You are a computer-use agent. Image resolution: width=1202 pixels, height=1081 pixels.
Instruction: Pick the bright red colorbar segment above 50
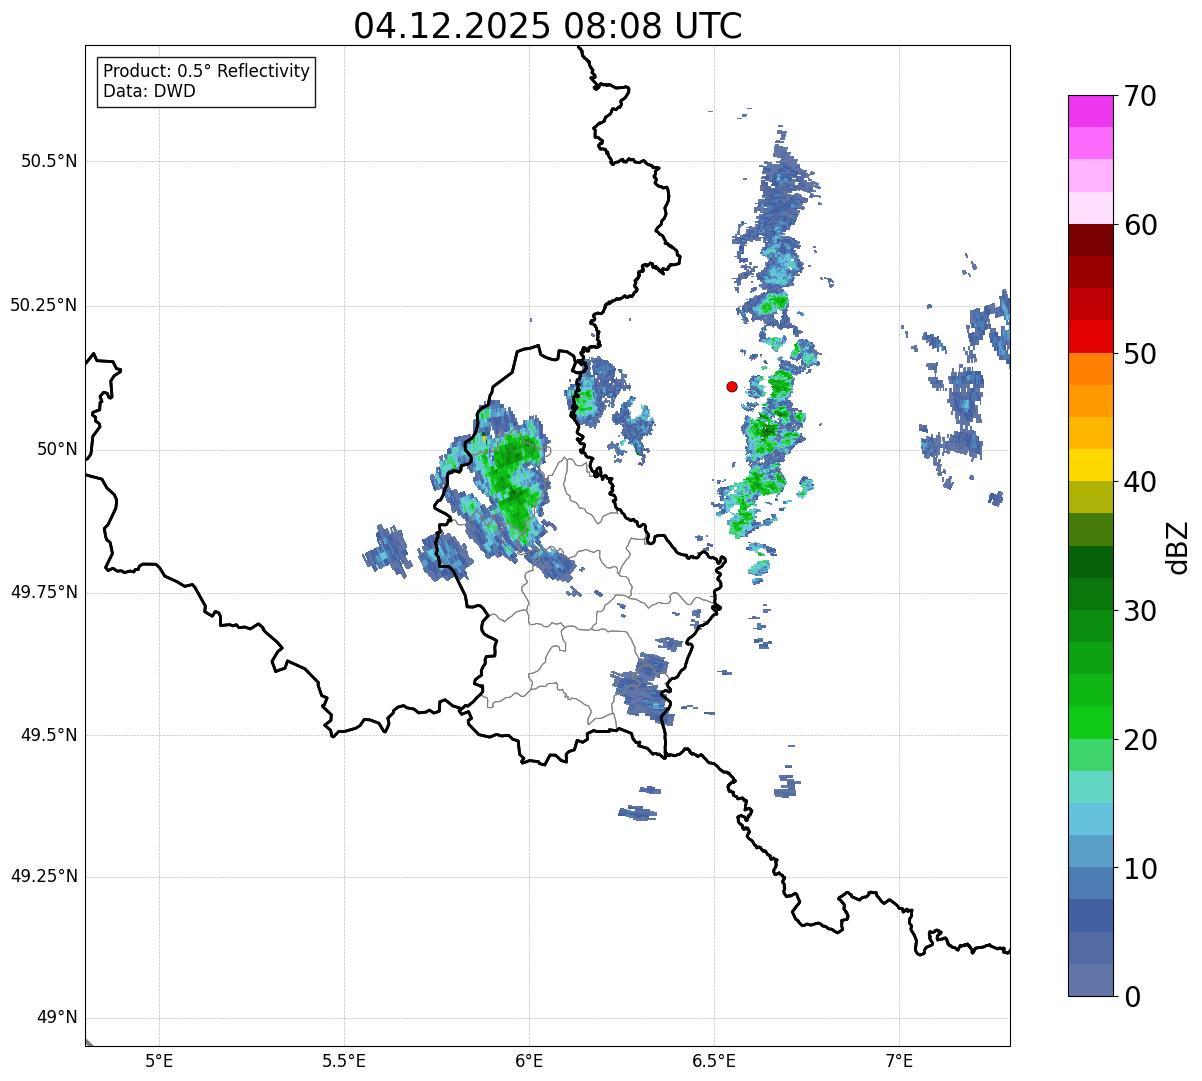coord(1090,337)
